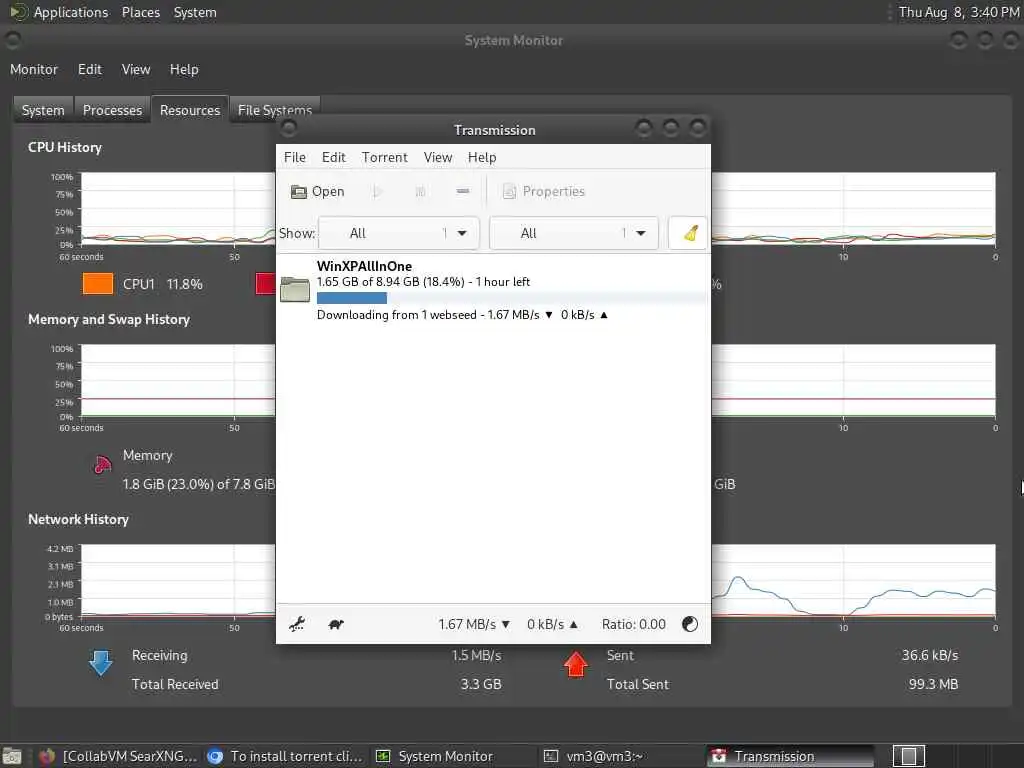This screenshot has height=768, width=1024.
Task: Click the red CPU2 color swatch
Action: [265, 284]
